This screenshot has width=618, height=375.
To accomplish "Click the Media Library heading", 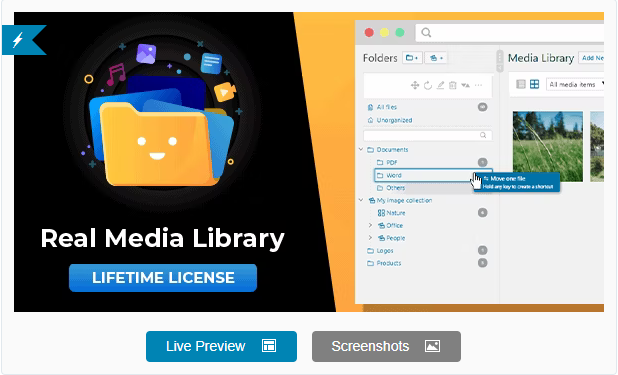I will pyautogui.click(x=541, y=58).
